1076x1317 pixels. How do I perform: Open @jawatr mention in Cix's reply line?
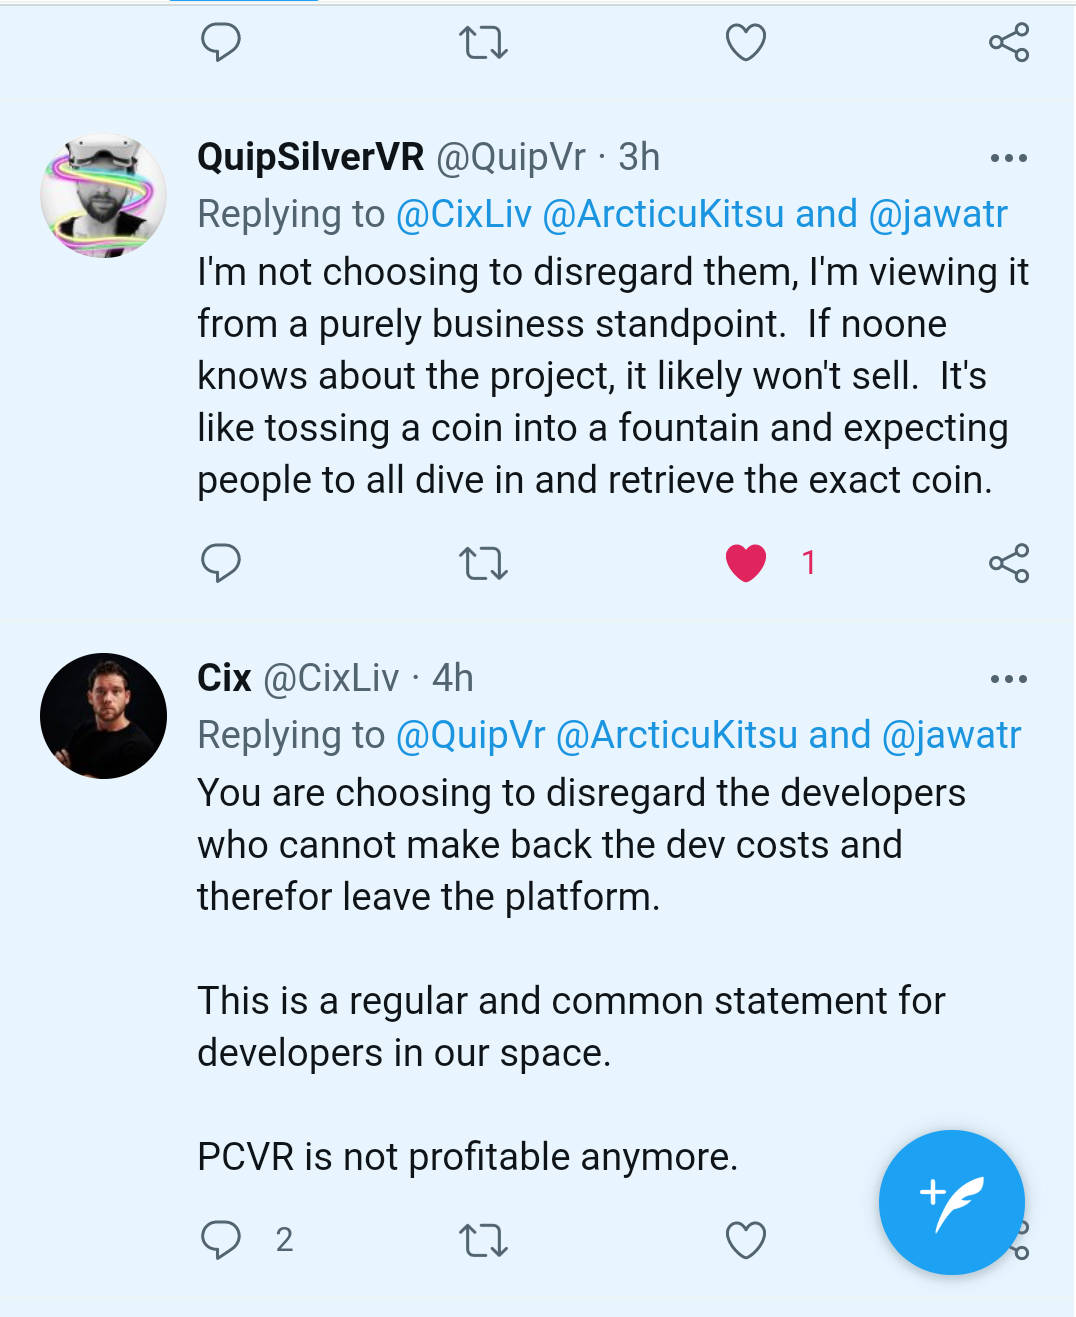click(951, 735)
